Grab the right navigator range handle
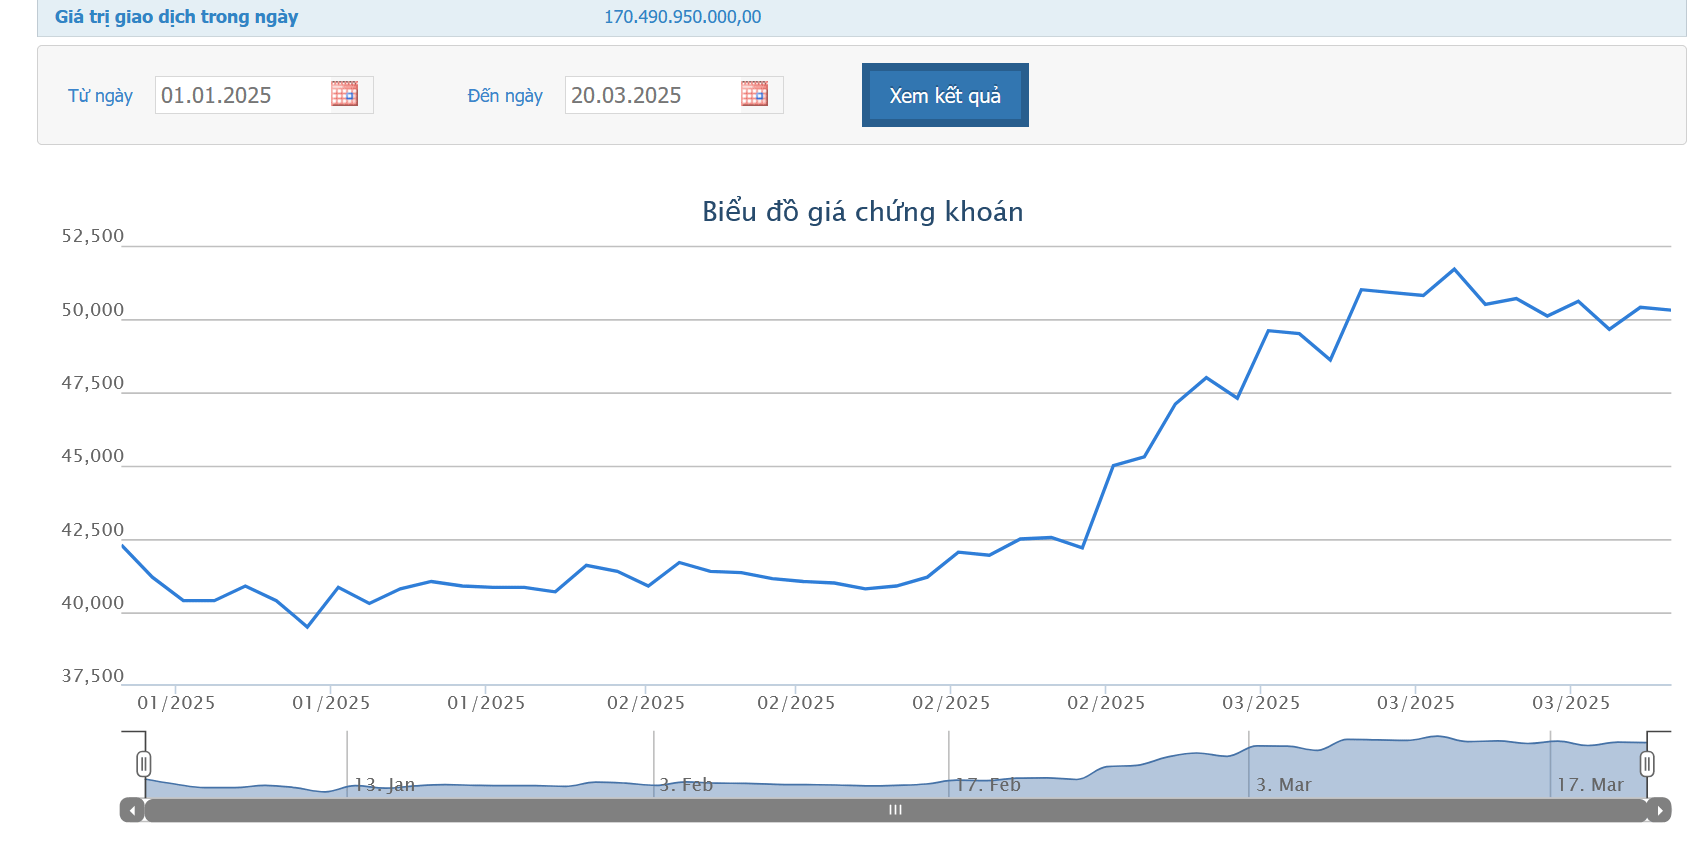The width and height of the screenshot is (1692, 848). point(1647,765)
